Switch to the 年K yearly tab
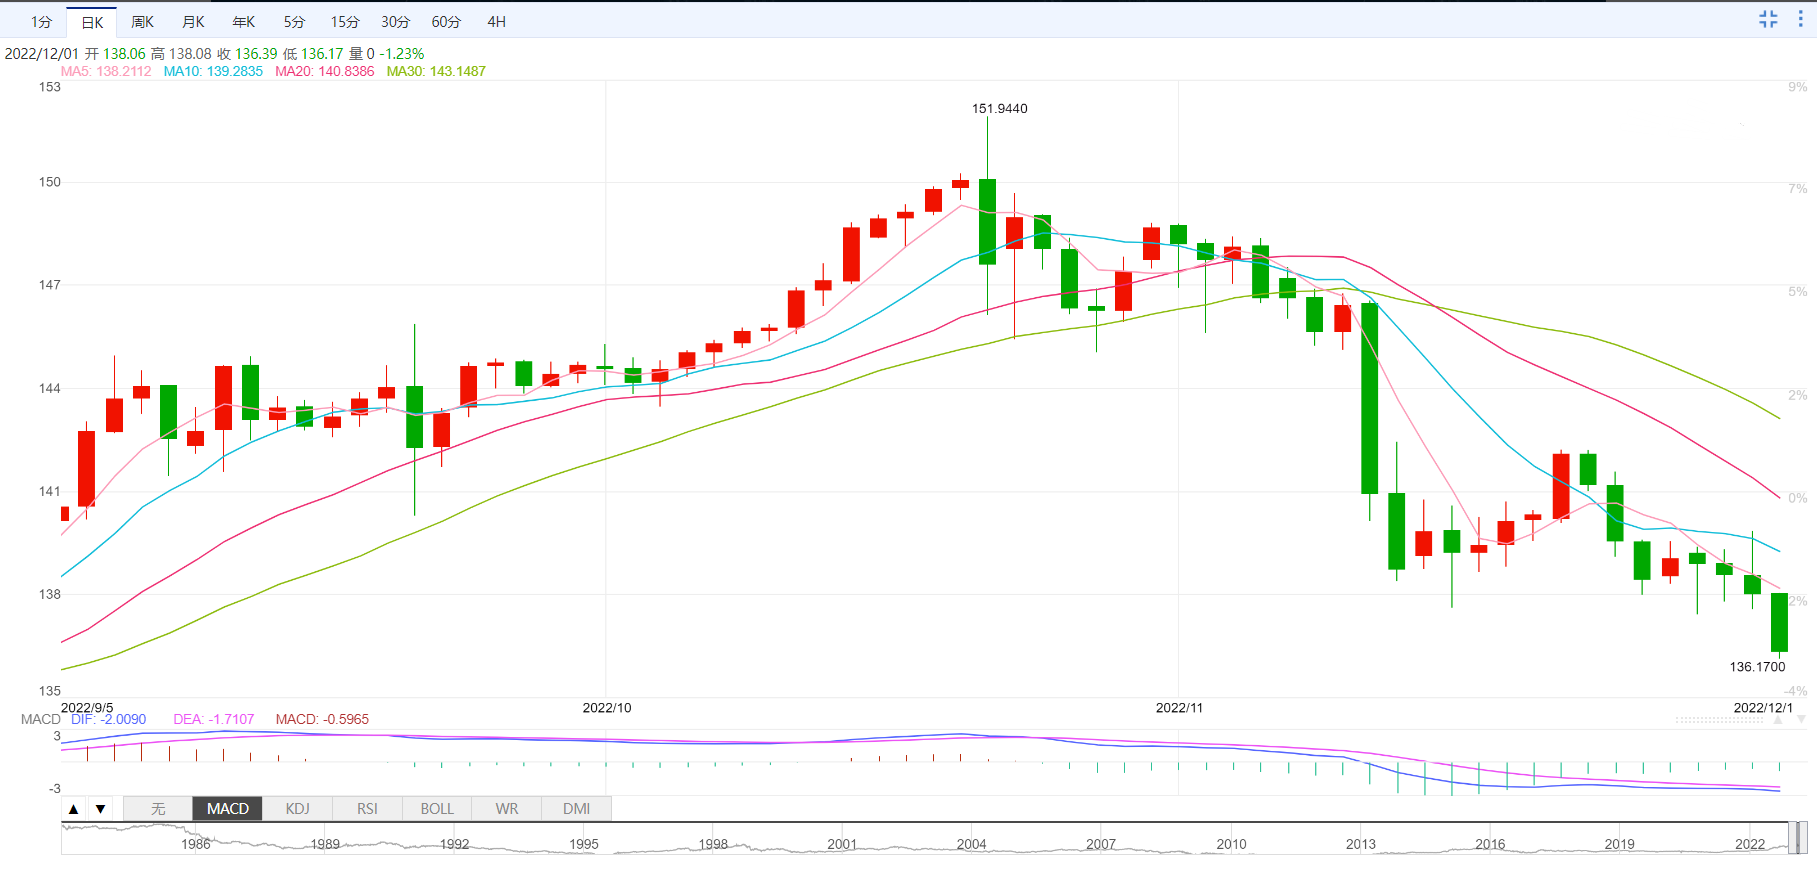The image size is (1817, 871). (243, 22)
